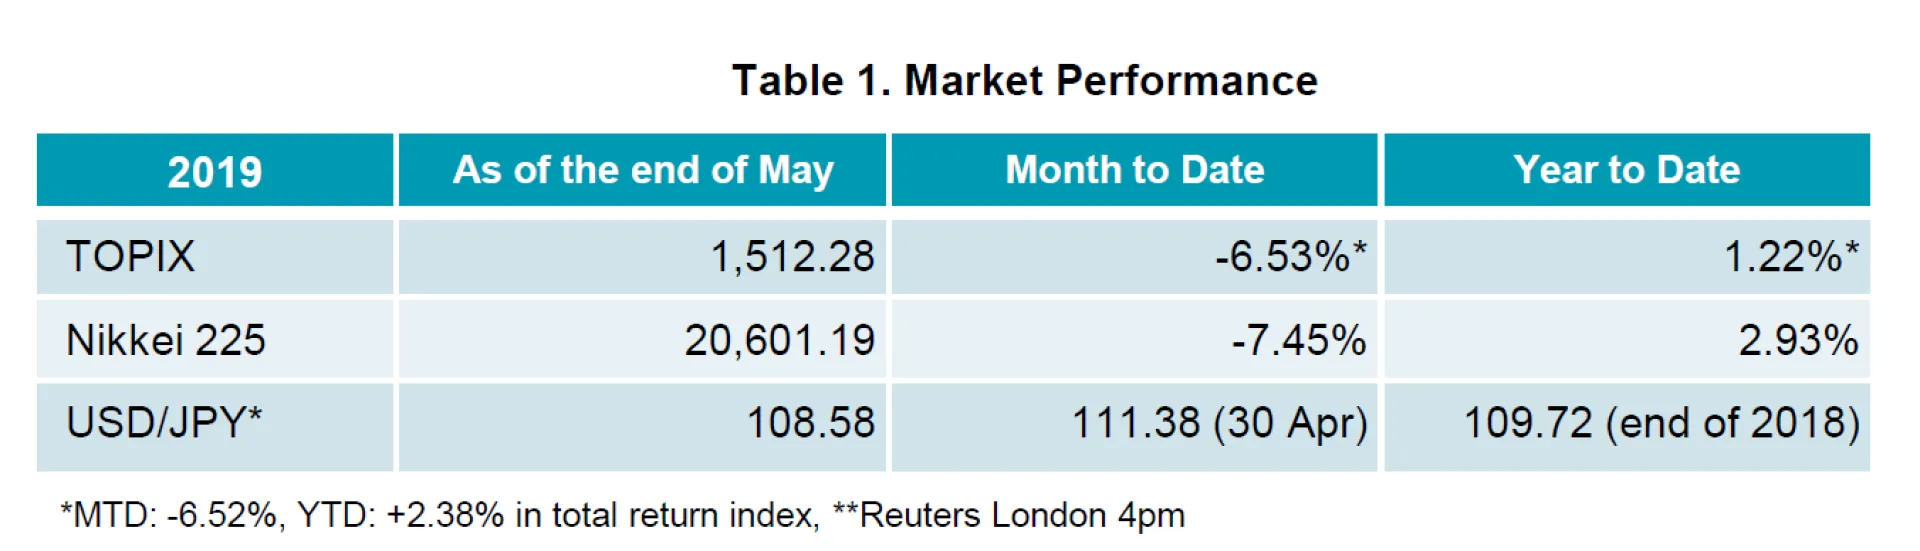The height and width of the screenshot is (551, 1920).
Task: Click the Reuters London 4pm footnote
Action: [x=1010, y=515]
